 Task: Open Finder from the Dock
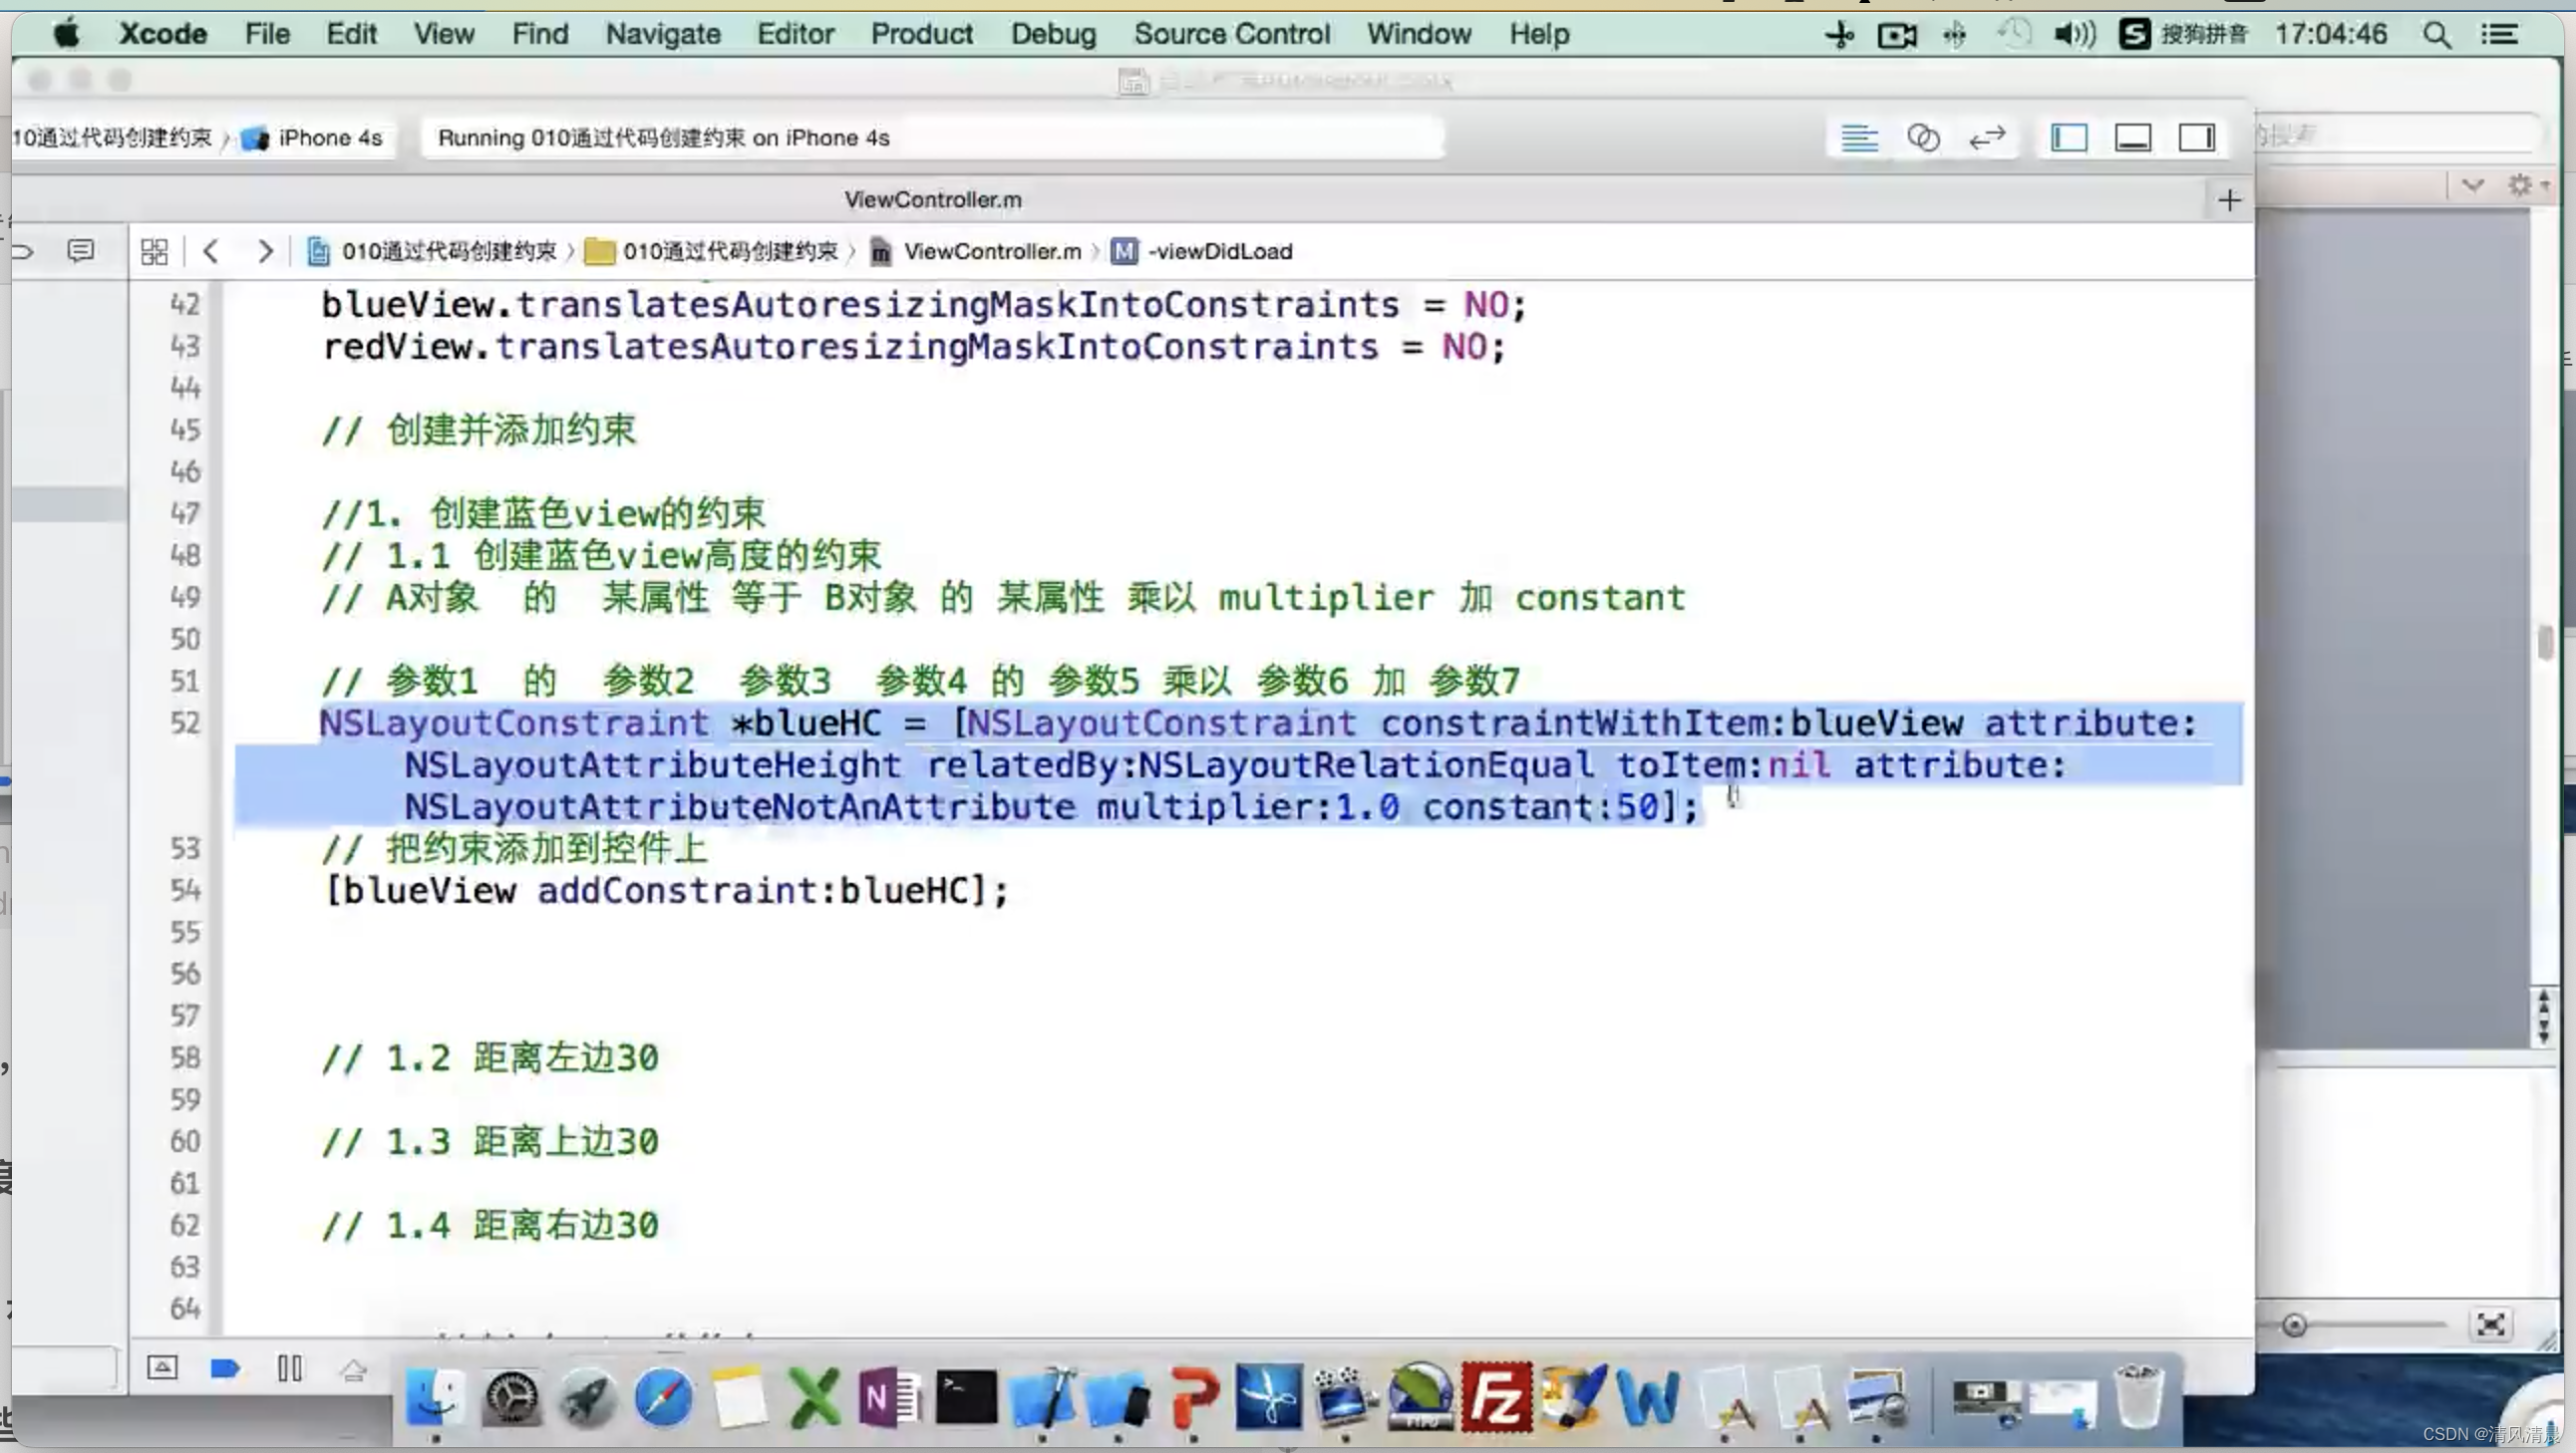pos(434,1396)
